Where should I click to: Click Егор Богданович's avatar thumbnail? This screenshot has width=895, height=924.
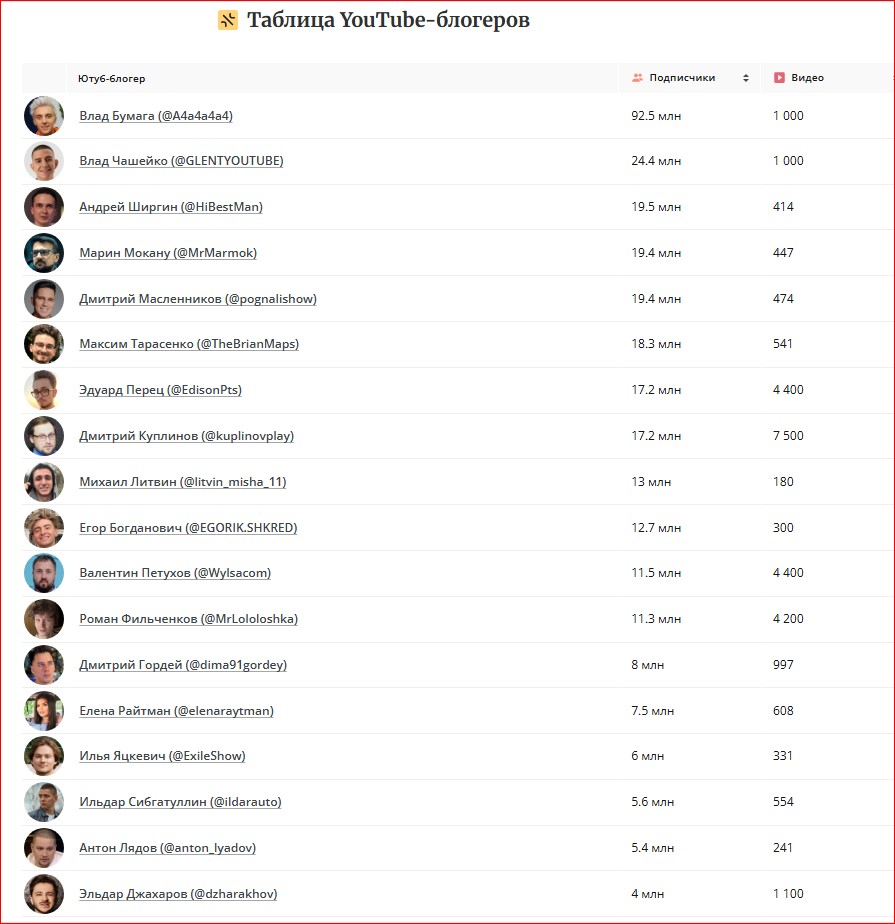point(44,528)
